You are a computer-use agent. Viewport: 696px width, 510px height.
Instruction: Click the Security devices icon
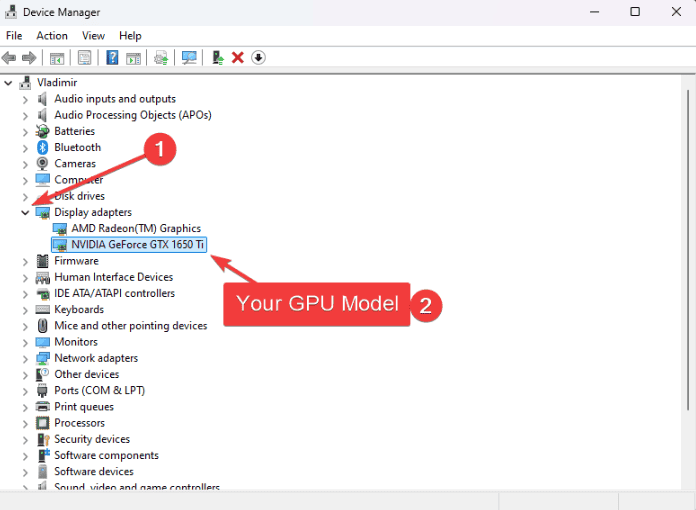click(x=43, y=439)
